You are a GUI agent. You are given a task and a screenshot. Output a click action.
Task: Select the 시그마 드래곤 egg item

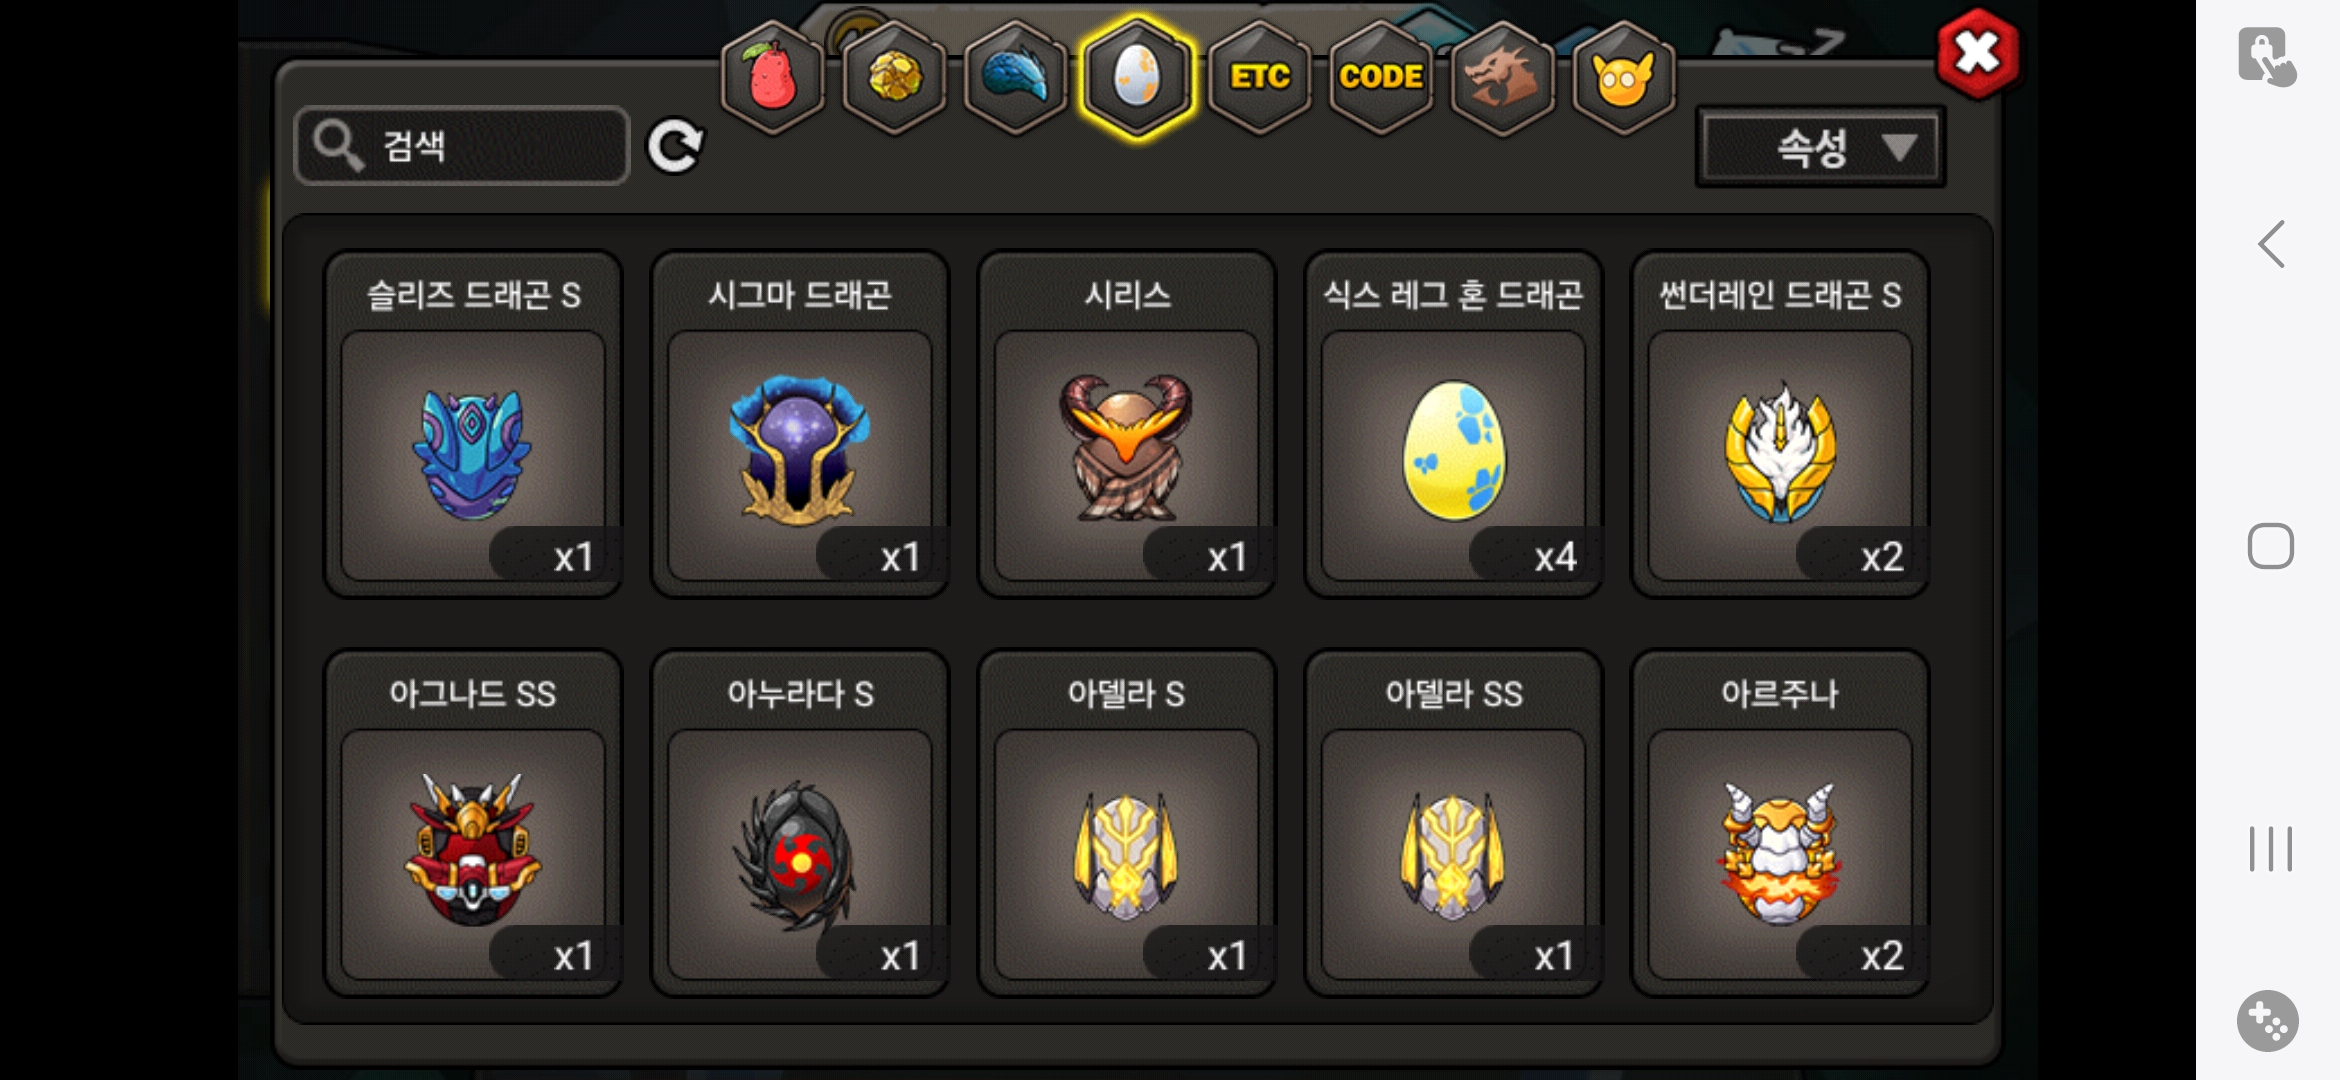pos(800,424)
